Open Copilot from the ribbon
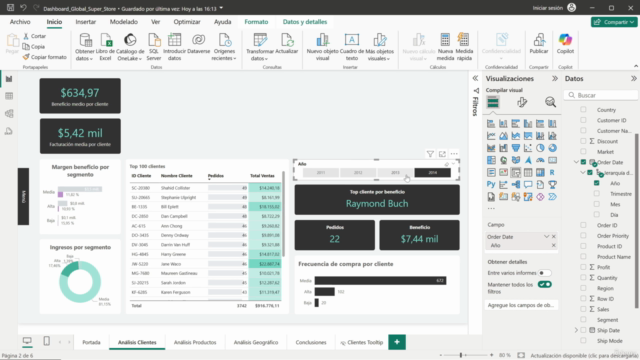 tap(565, 44)
